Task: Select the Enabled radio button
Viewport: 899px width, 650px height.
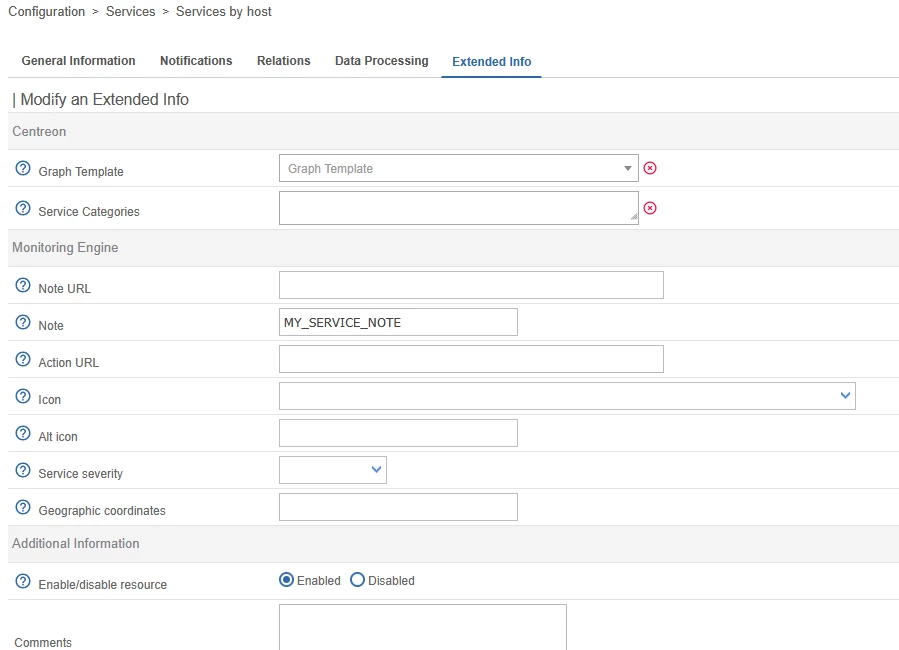Action: [x=286, y=580]
